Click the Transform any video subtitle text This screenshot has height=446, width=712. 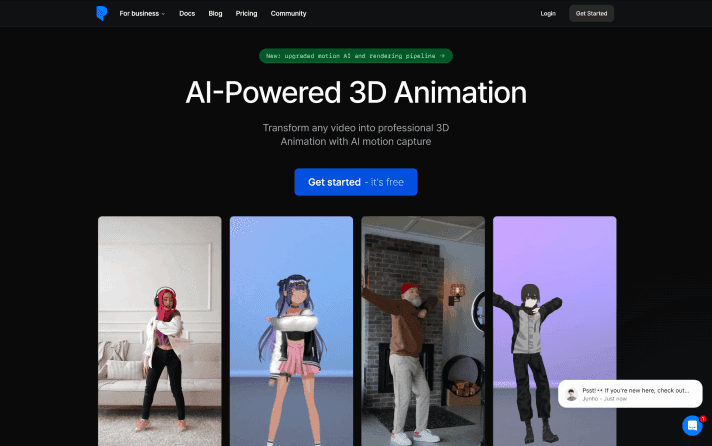pos(356,134)
